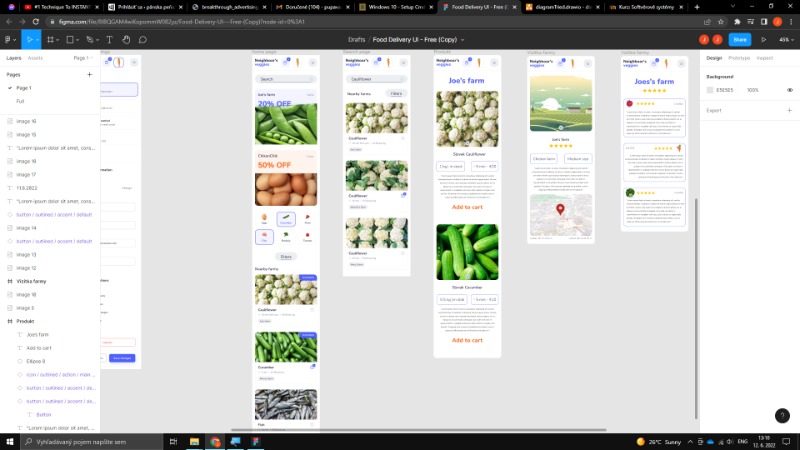Open Chrome tab search chevron
The image size is (800, 450).
tap(733, 7)
